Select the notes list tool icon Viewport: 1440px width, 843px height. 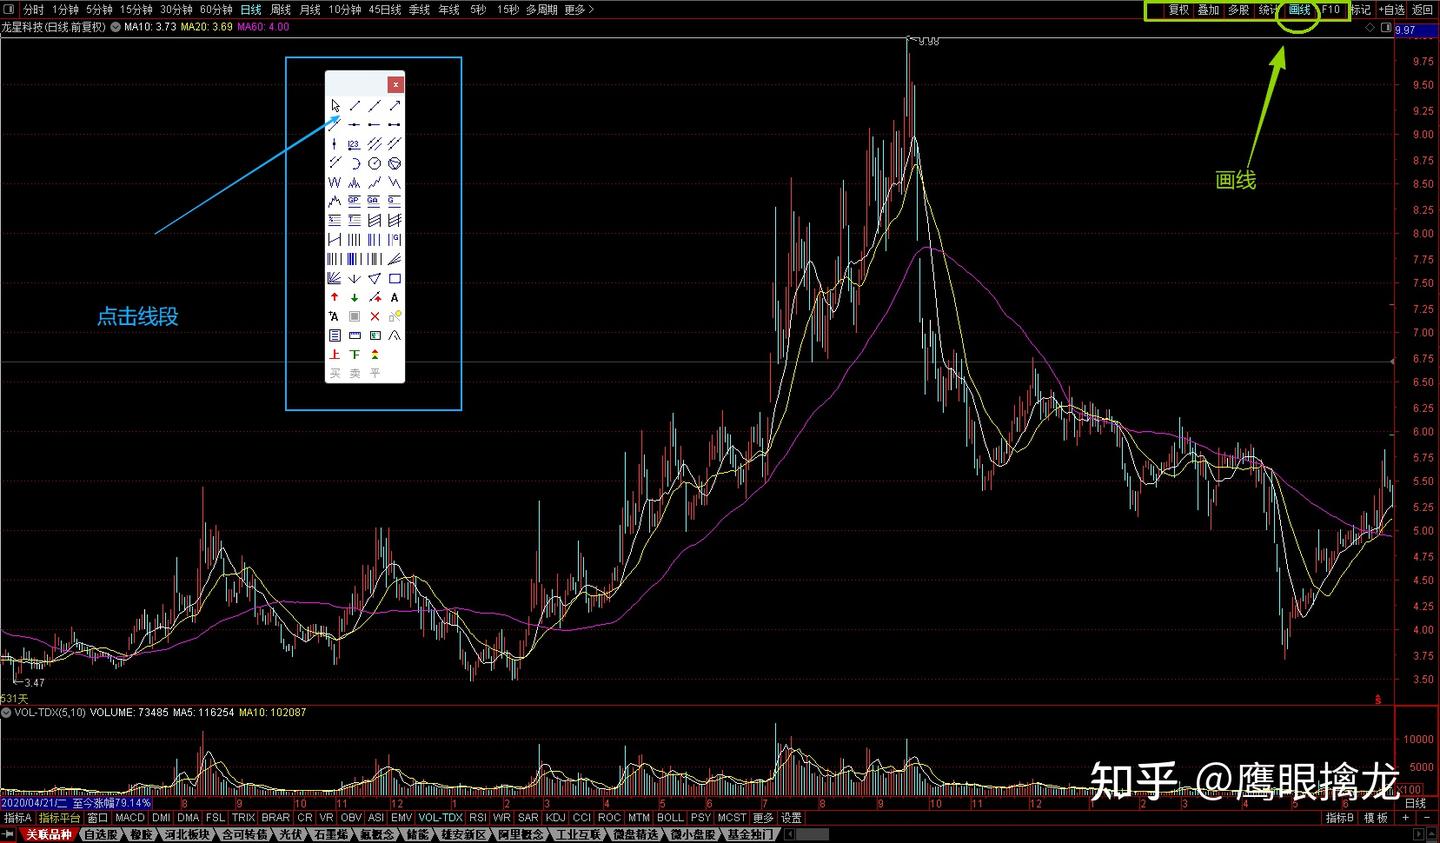pos(335,335)
